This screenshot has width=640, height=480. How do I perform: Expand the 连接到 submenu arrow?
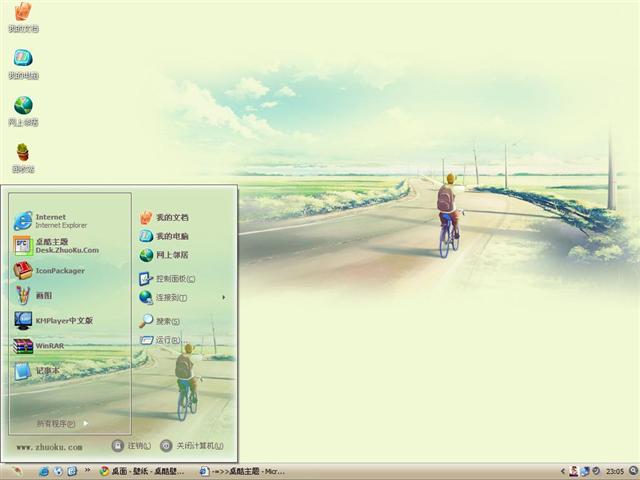pos(224,297)
